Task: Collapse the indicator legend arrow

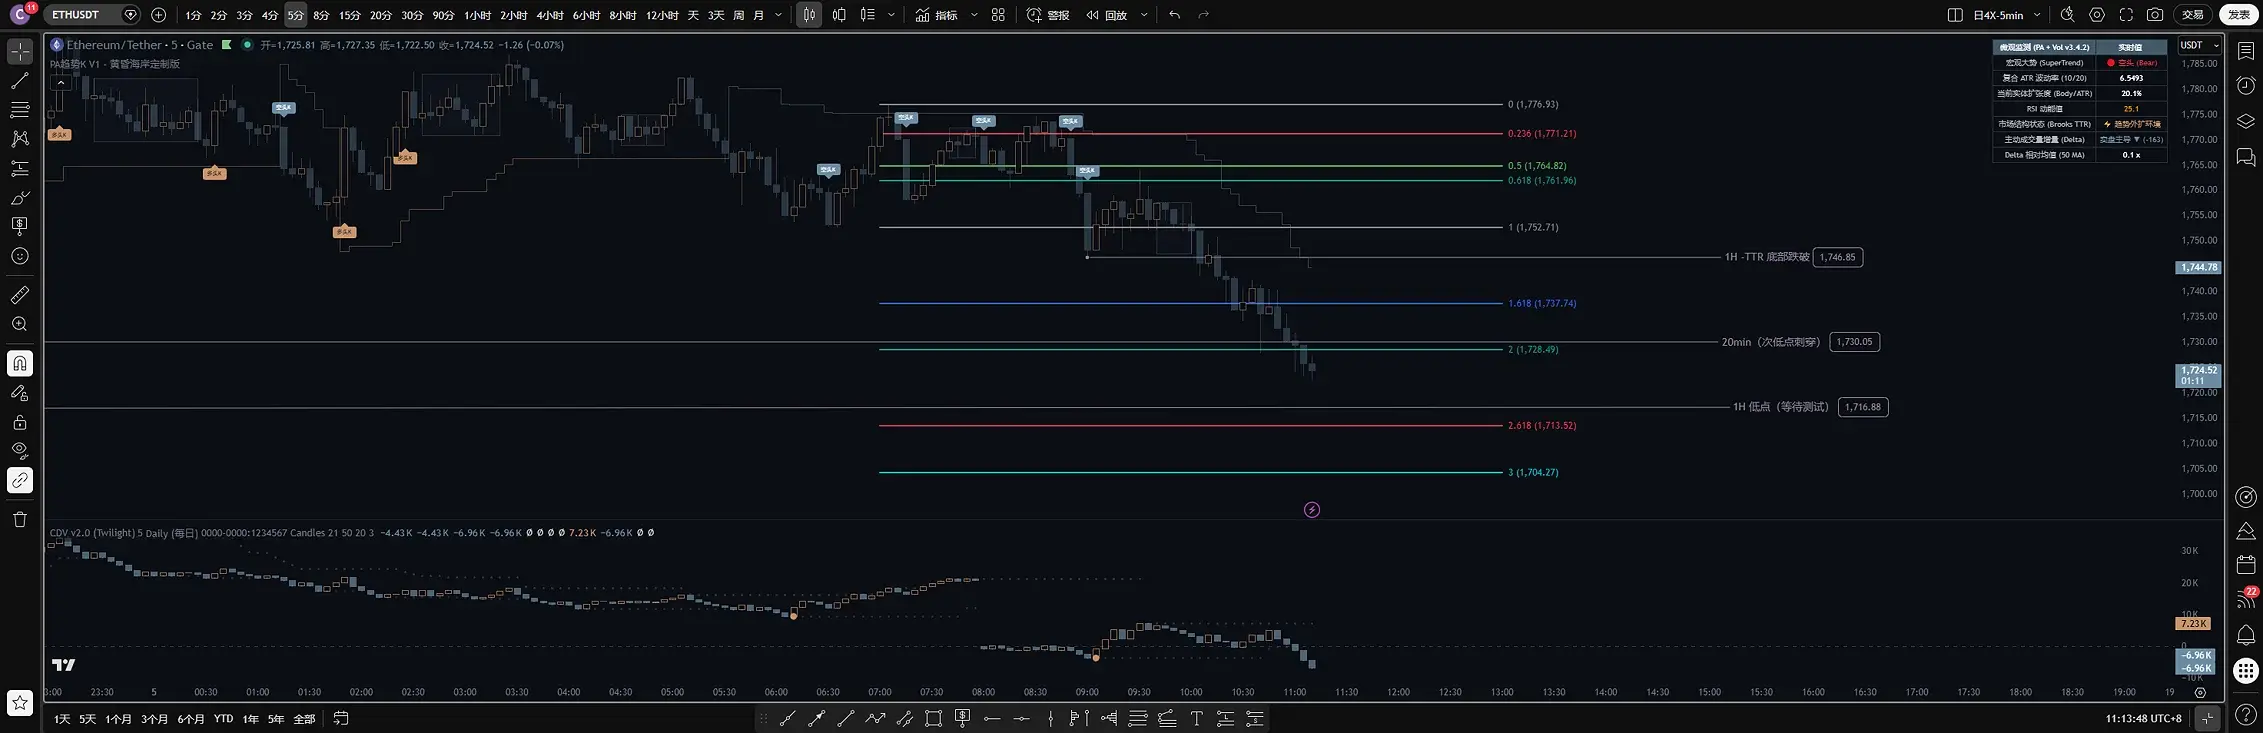Action: (61, 83)
